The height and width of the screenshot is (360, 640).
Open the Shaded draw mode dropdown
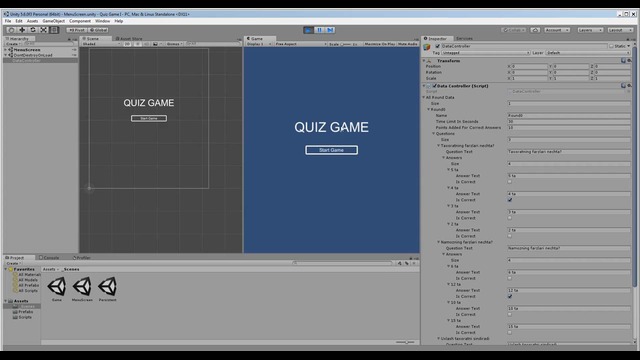pyautogui.click(x=101, y=44)
